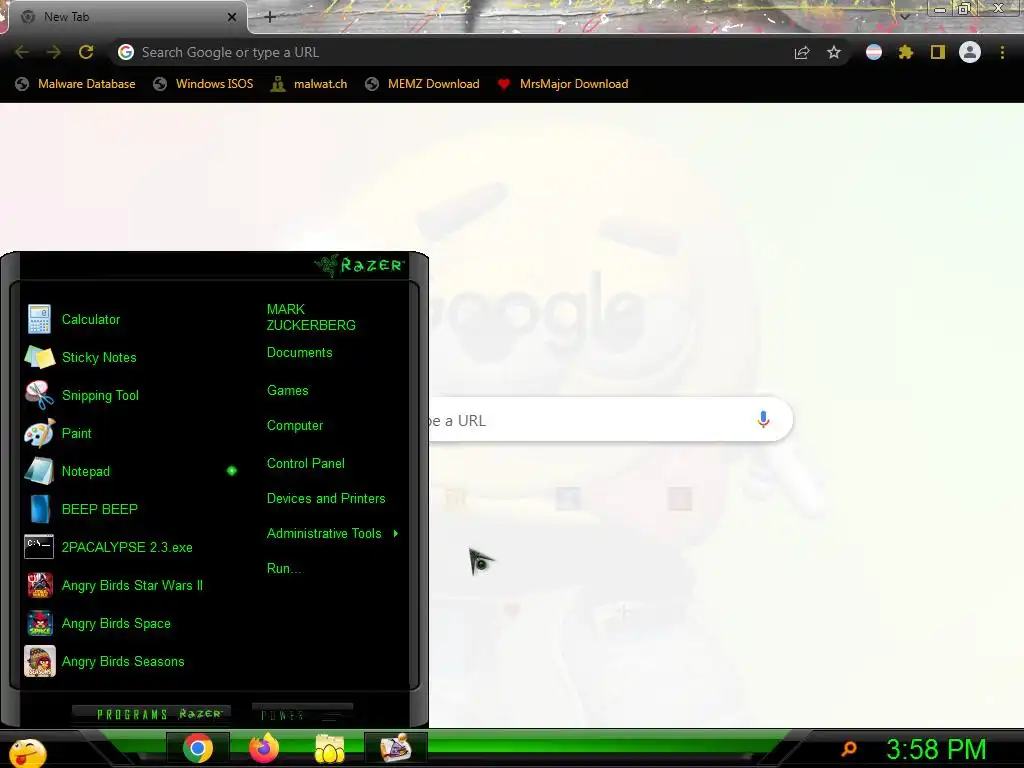Open Computer in start menu
The width and height of the screenshot is (1024, 768).
(x=295, y=426)
